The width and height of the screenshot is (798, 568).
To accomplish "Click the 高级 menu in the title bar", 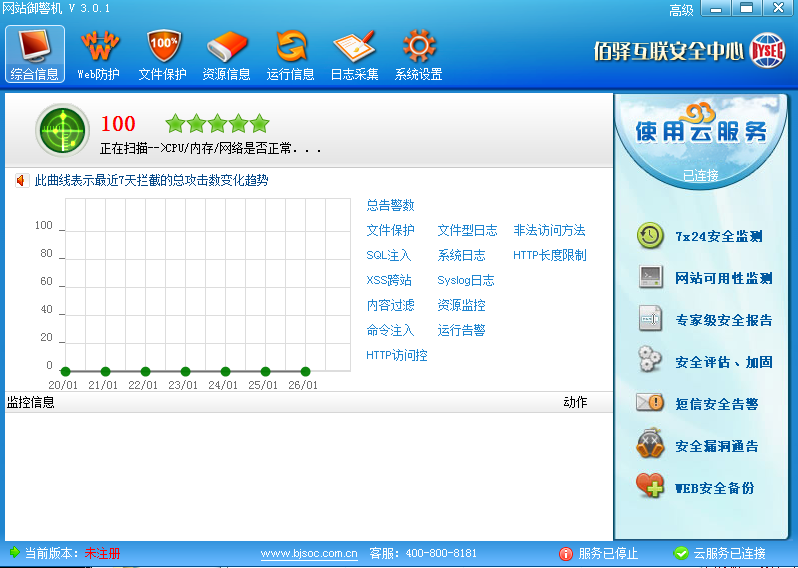I will [681, 10].
